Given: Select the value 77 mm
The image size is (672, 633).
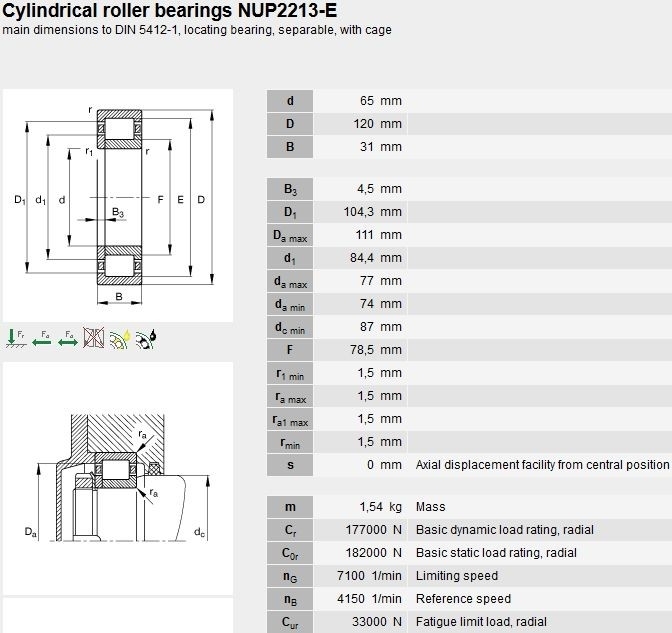Looking at the screenshot, I should click(381, 281).
